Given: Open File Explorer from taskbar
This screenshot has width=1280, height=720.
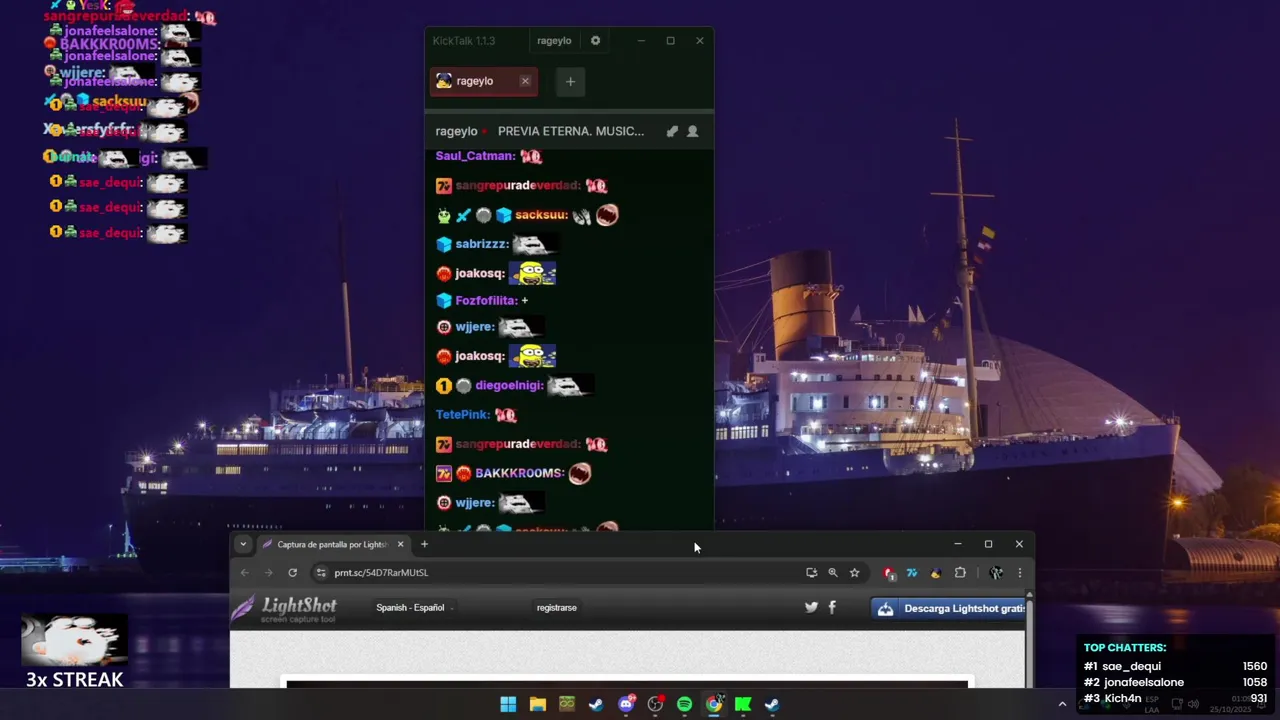Looking at the screenshot, I should coord(538,705).
